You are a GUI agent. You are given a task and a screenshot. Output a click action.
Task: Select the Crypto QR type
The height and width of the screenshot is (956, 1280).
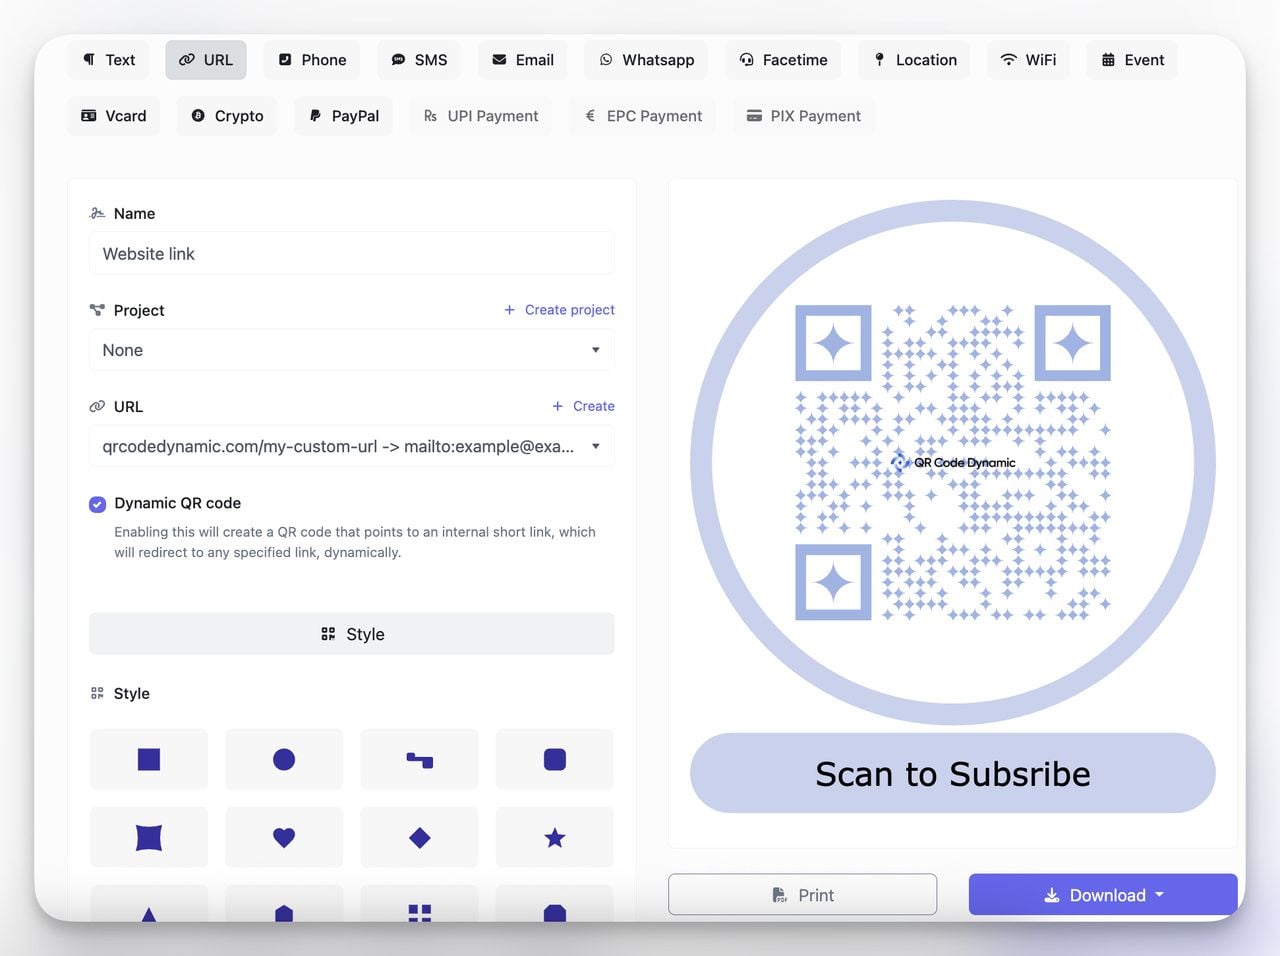tap(227, 116)
